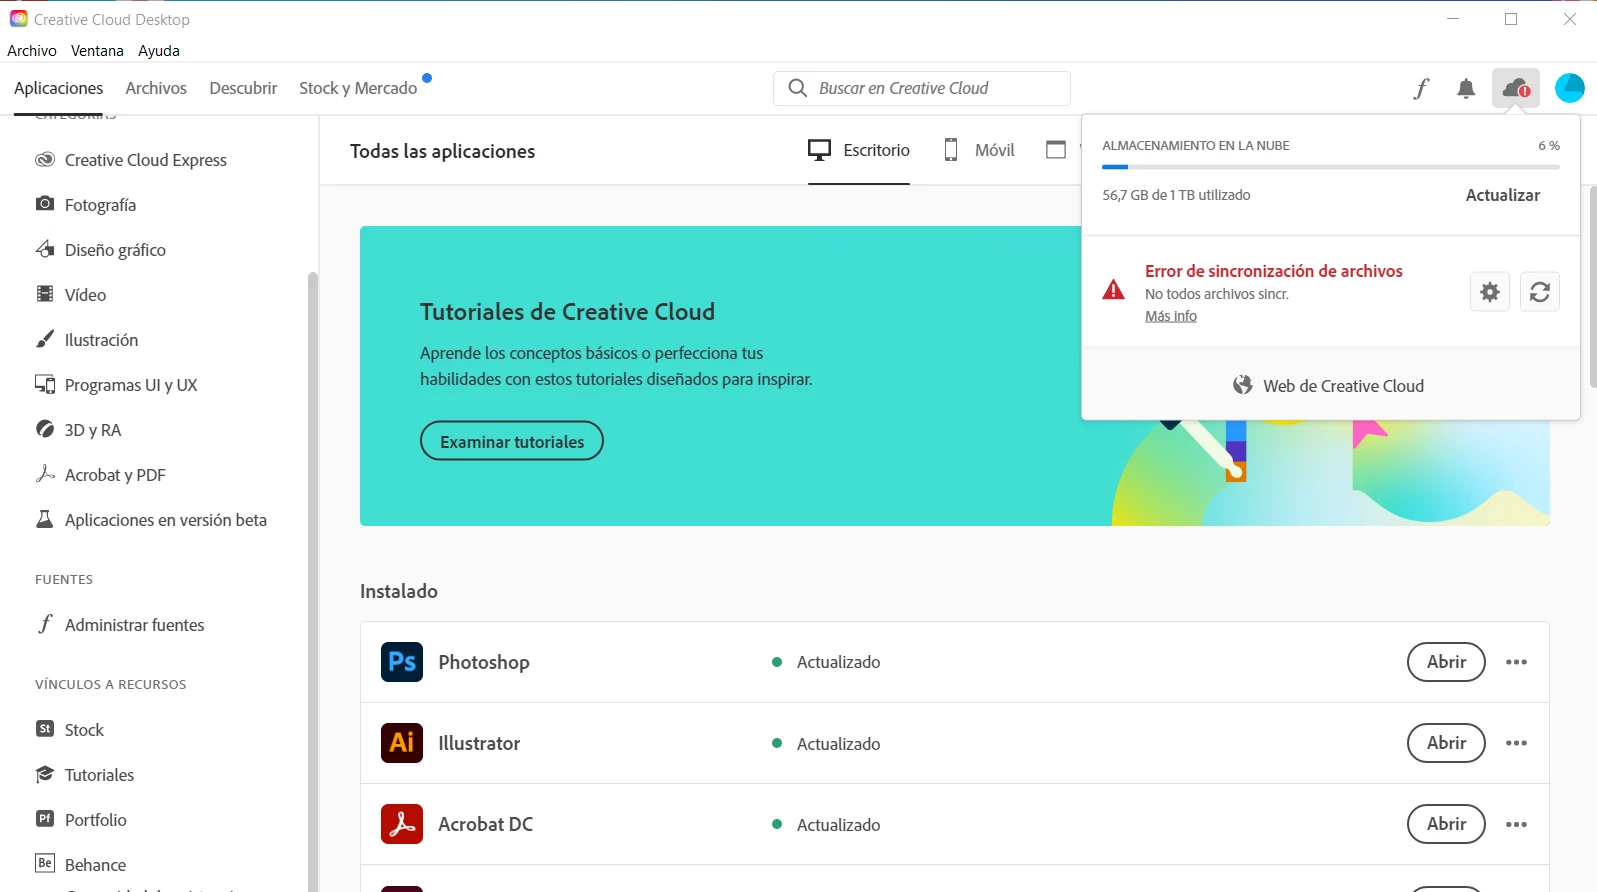Click Abrir for Illustrator

click(1446, 743)
